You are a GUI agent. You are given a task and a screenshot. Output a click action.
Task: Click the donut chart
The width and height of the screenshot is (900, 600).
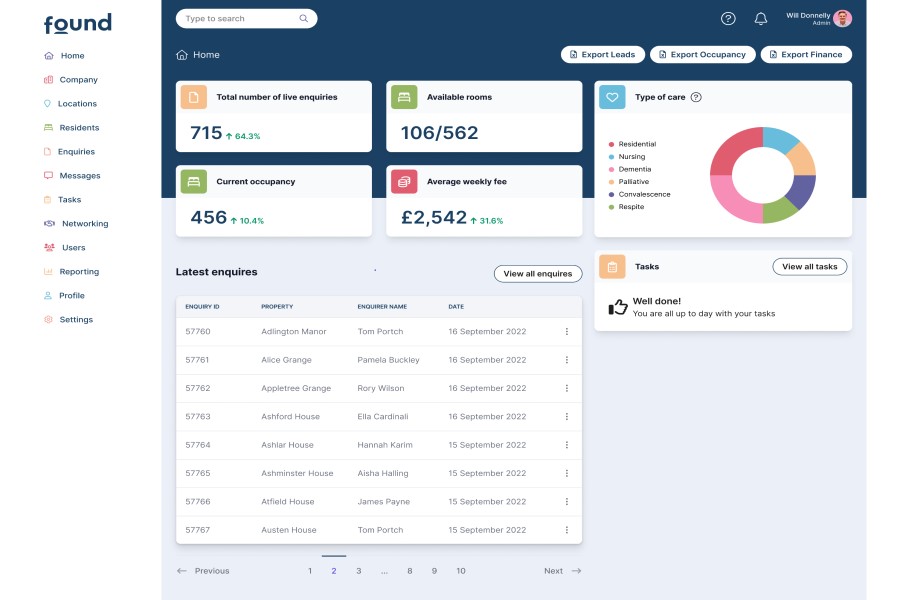pos(763,175)
